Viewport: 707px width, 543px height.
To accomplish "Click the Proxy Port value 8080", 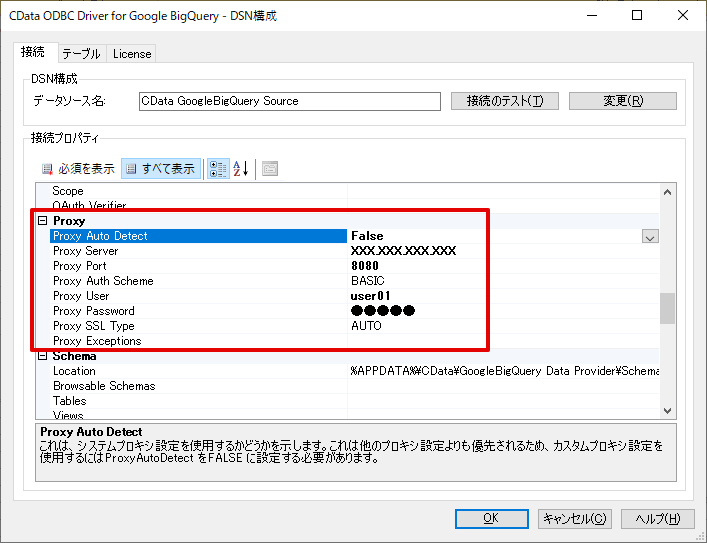I will pos(365,266).
